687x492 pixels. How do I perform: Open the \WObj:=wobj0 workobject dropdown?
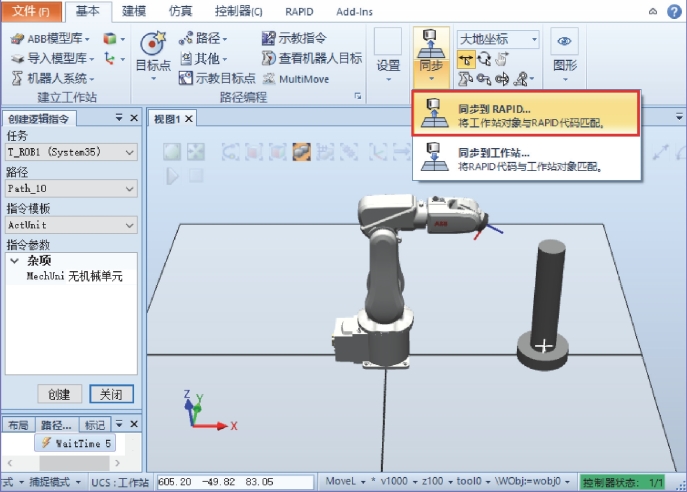coord(532,481)
